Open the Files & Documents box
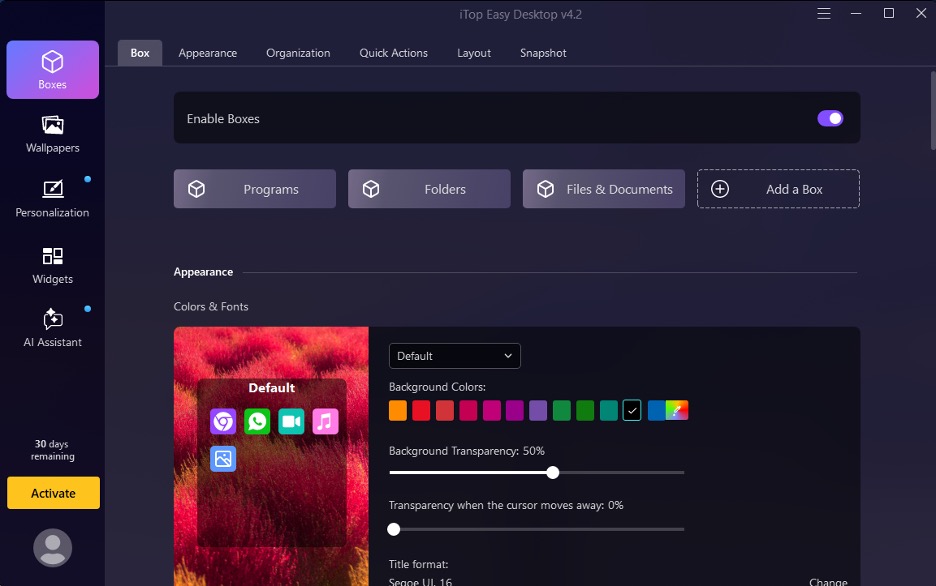The width and height of the screenshot is (936, 586). pos(604,189)
